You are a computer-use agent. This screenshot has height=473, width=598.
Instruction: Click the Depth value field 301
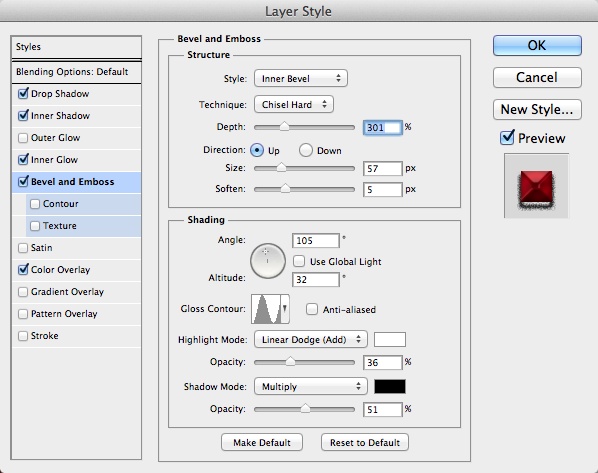click(383, 127)
